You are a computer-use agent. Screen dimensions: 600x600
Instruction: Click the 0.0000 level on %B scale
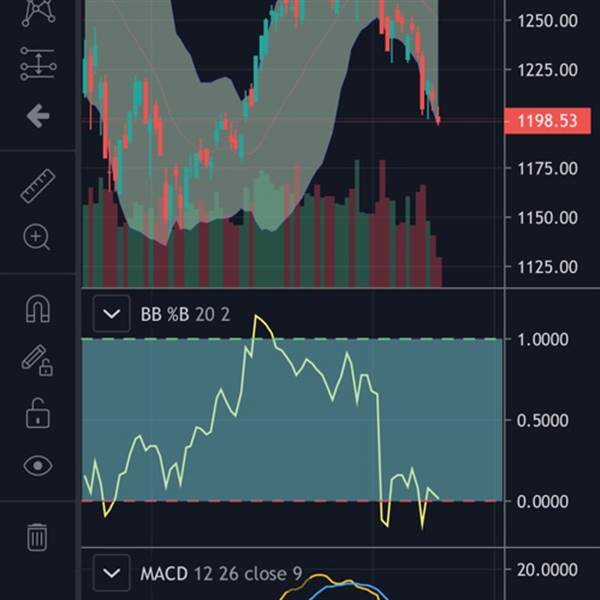tap(543, 501)
